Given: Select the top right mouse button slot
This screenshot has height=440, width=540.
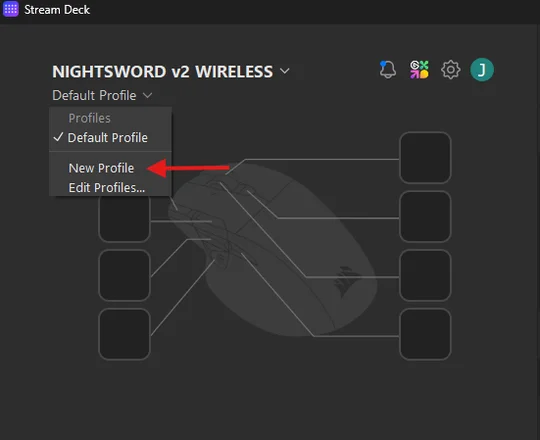Looking at the screenshot, I should tap(425, 157).
